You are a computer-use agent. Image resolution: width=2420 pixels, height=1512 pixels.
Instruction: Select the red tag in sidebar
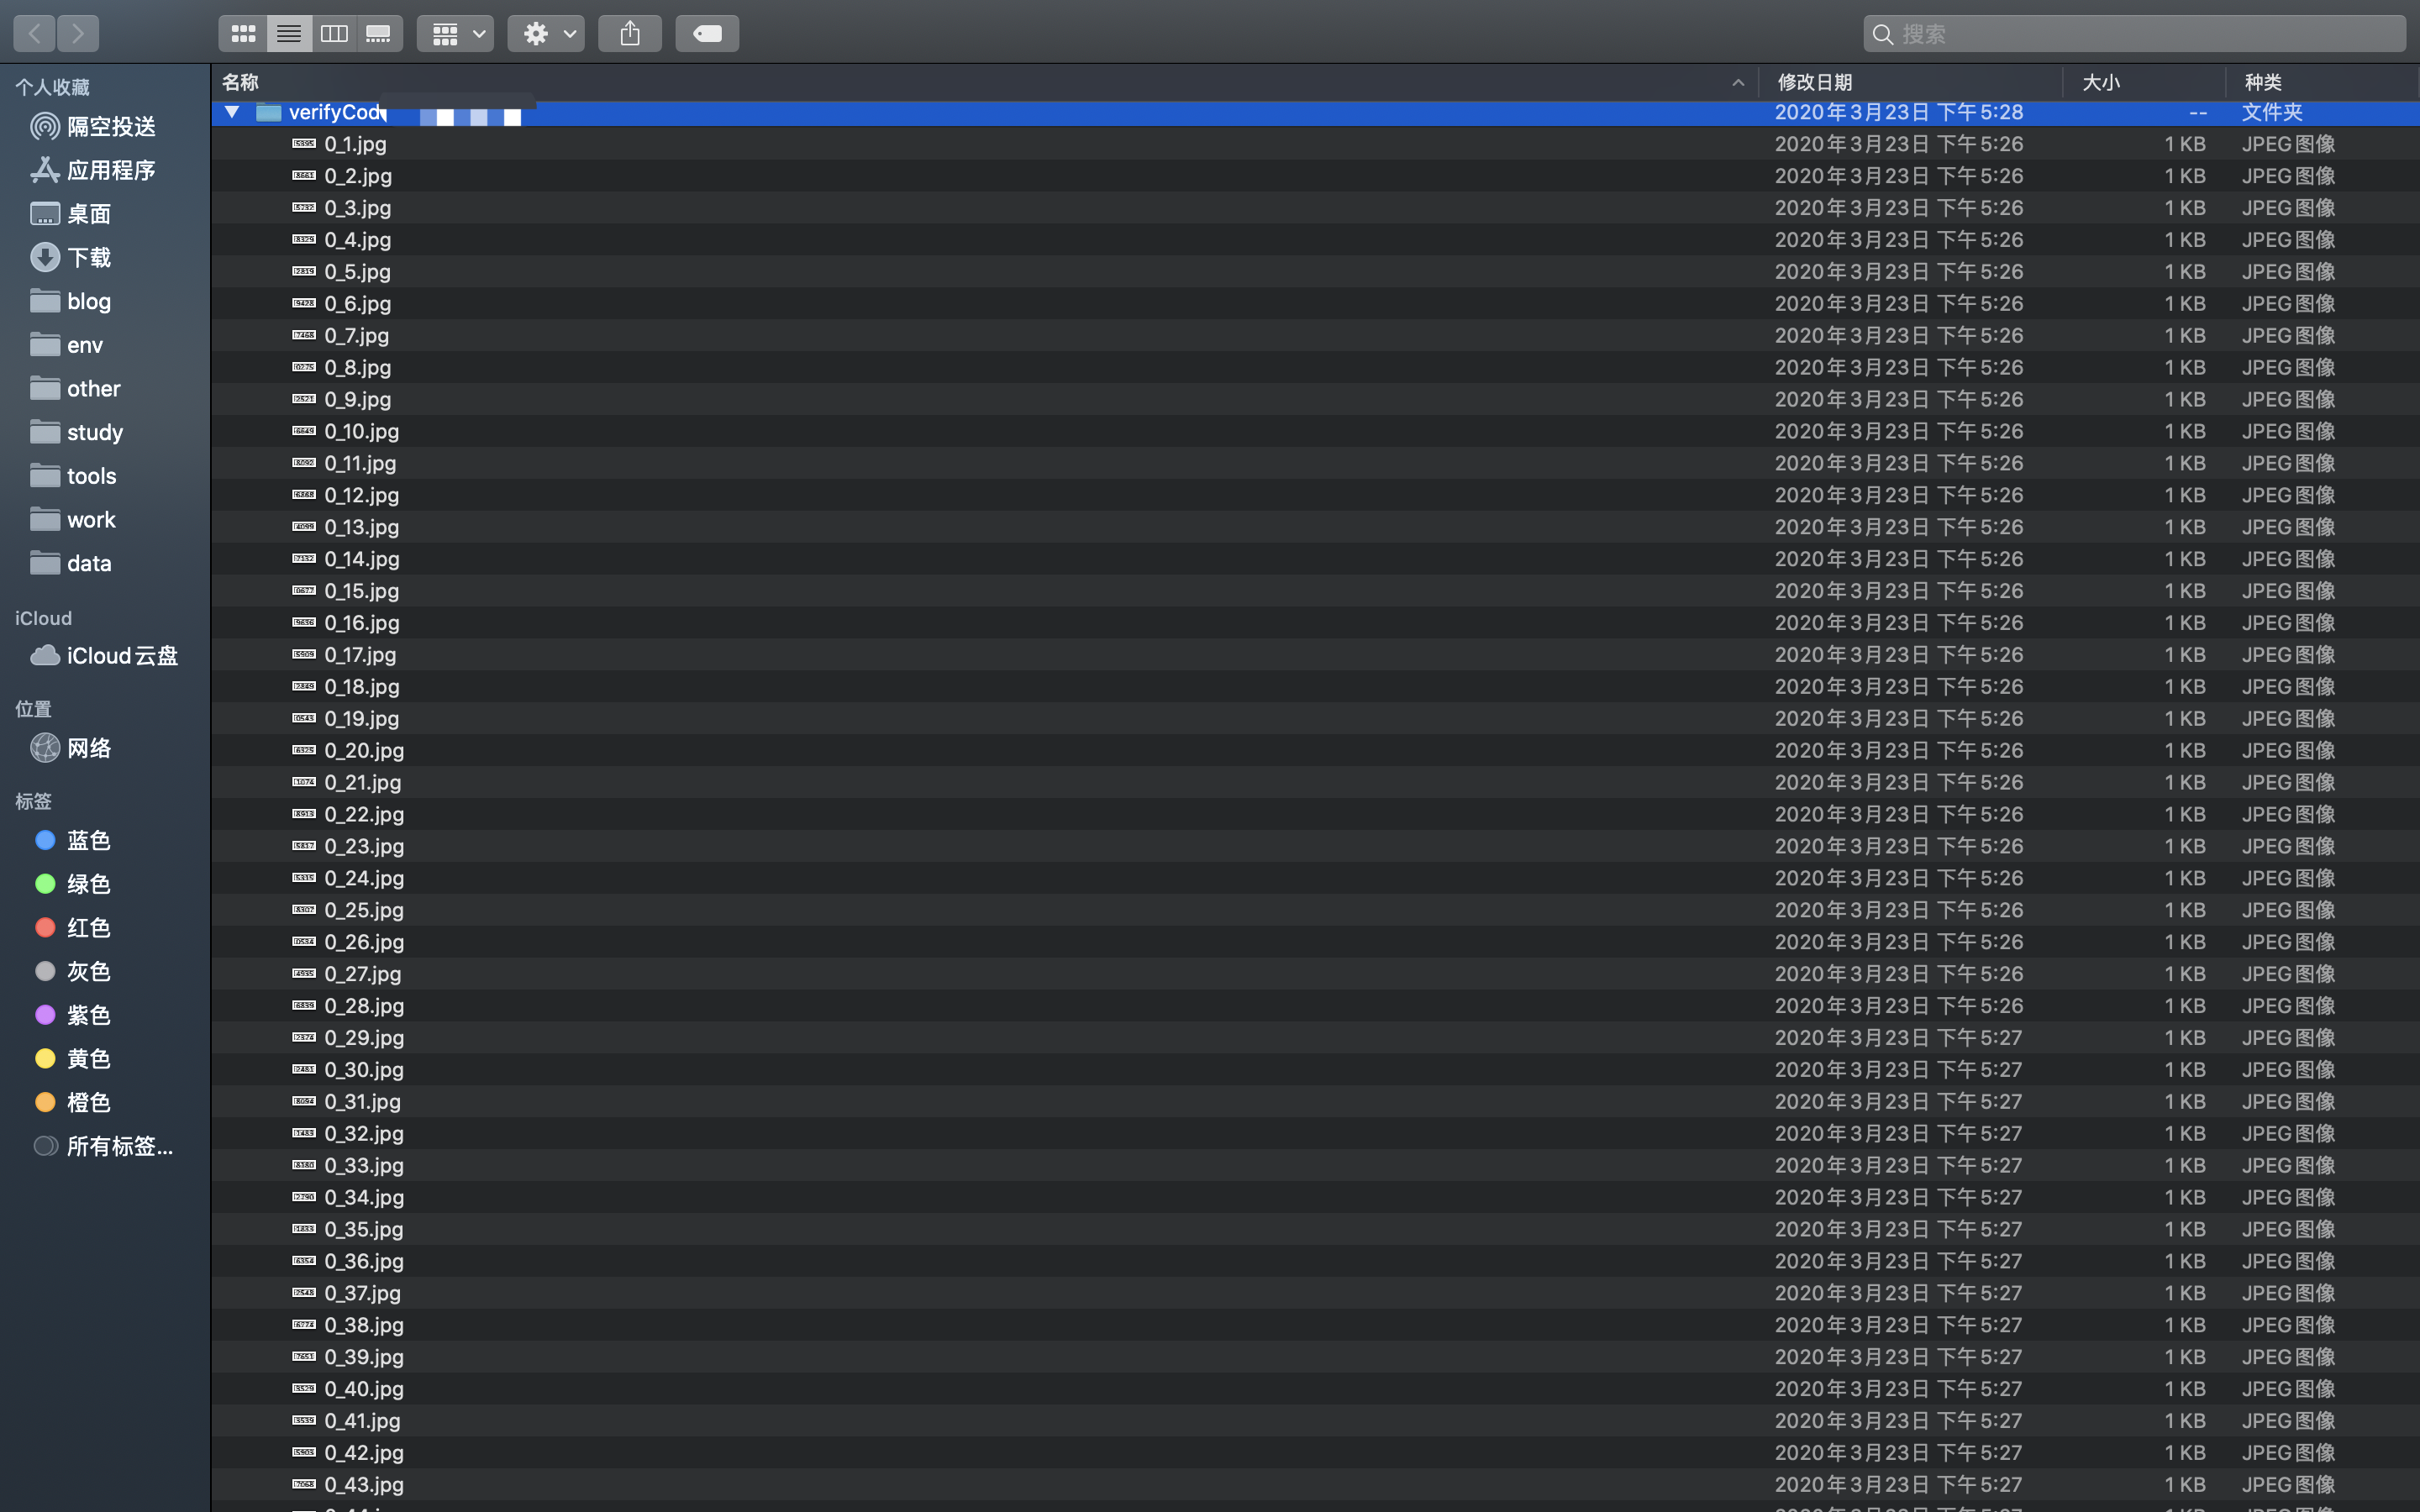click(88, 928)
